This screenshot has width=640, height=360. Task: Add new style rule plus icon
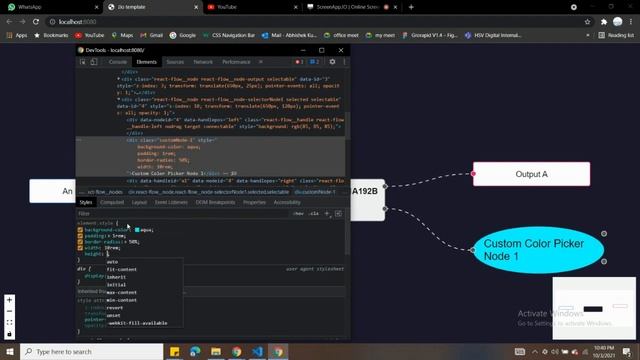point(327,213)
